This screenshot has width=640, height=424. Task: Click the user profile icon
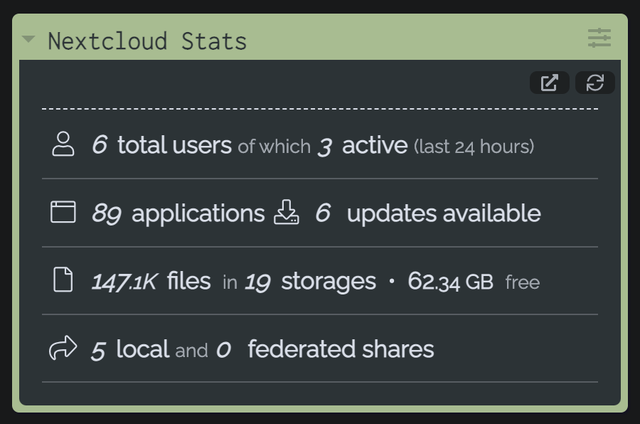tap(63, 144)
